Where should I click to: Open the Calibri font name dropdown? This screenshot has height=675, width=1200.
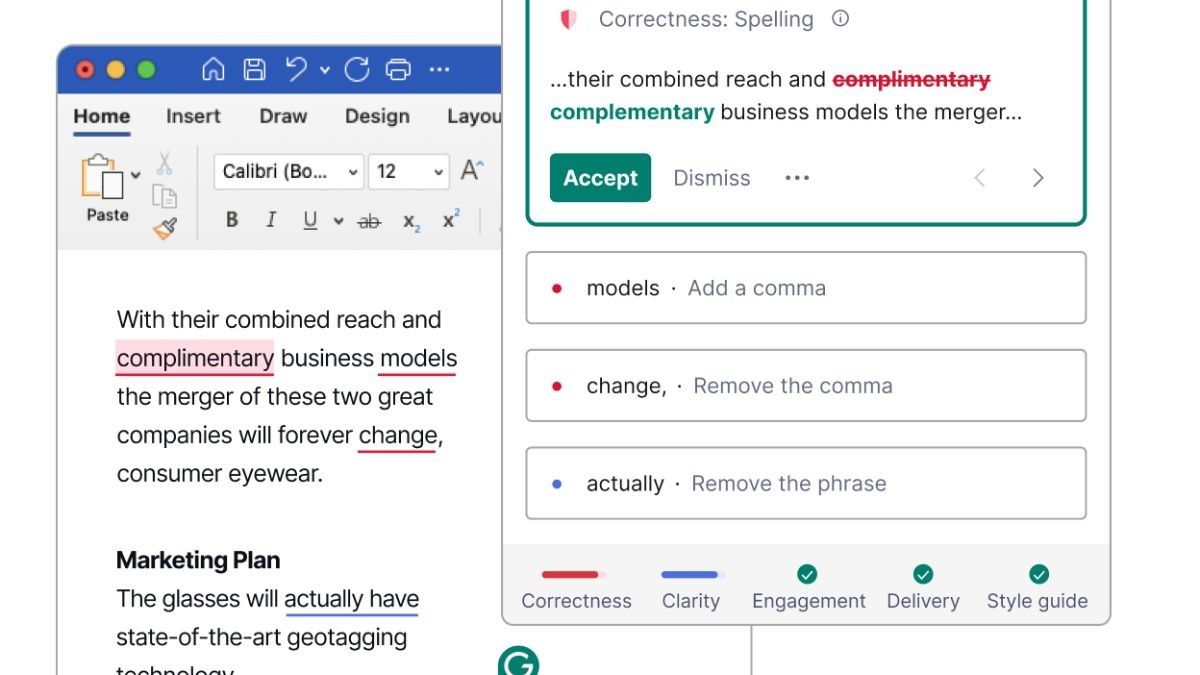(x=289, y=172)
